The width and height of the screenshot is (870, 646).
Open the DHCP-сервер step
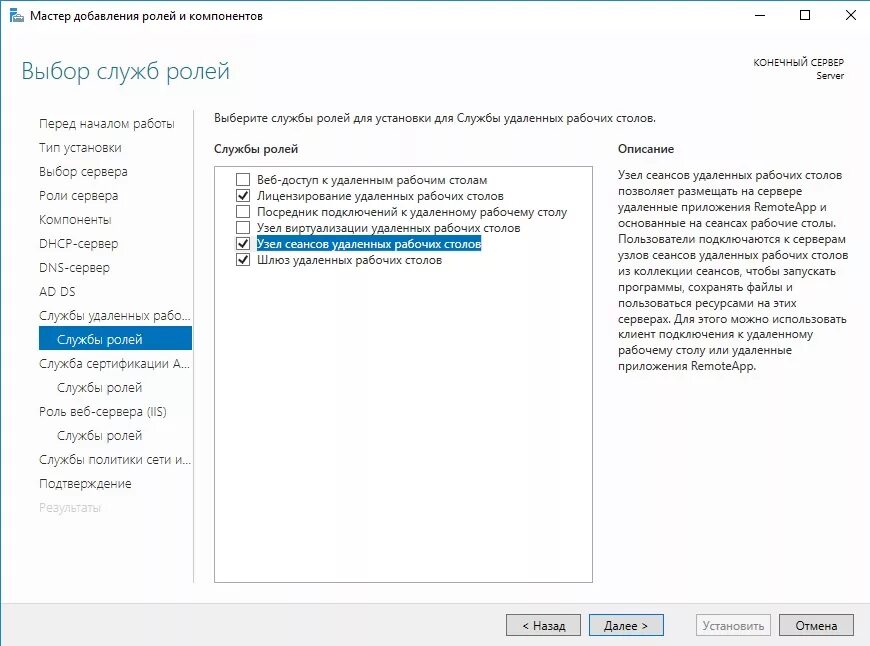(x=78, y=244)
